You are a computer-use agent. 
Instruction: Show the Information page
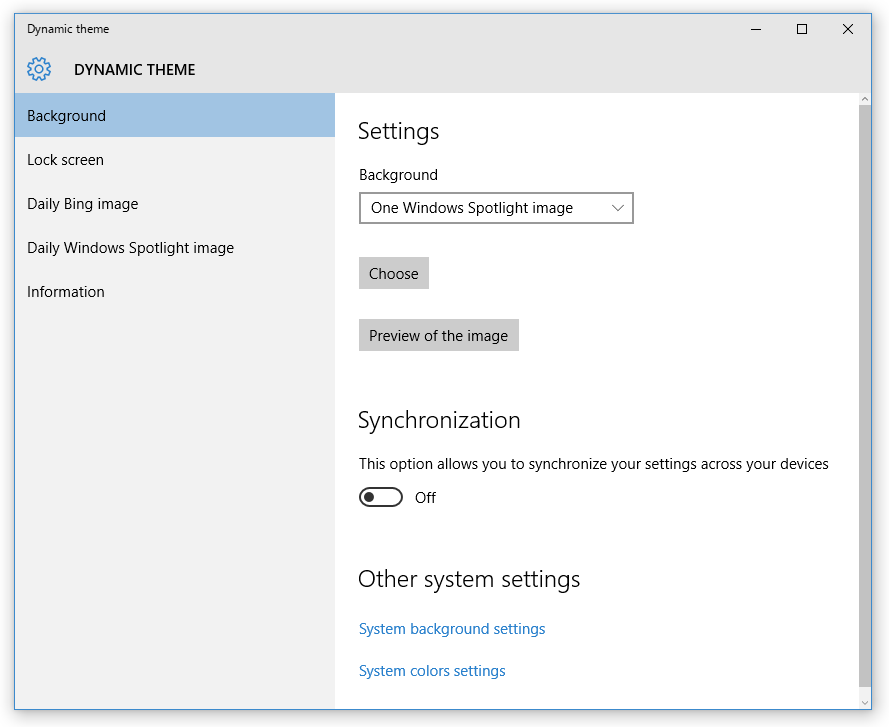coord(175,291)
